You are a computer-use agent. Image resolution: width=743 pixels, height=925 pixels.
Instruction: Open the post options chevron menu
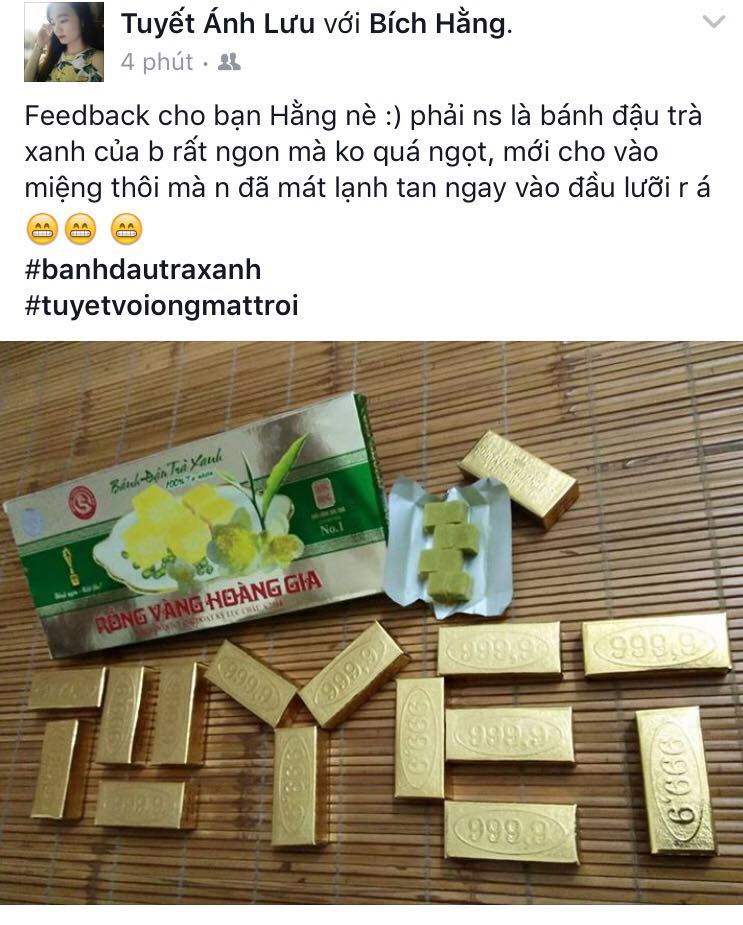click(714, 22)
